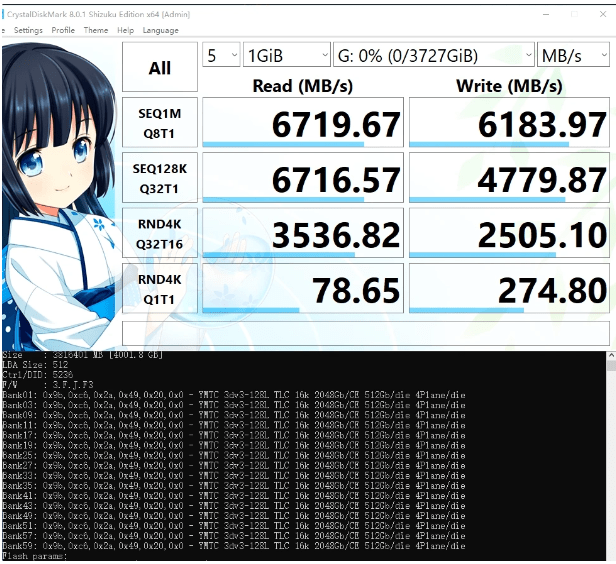The image size is (616, 564).
Task: Open the Theme menu
Action: [96, 30]
